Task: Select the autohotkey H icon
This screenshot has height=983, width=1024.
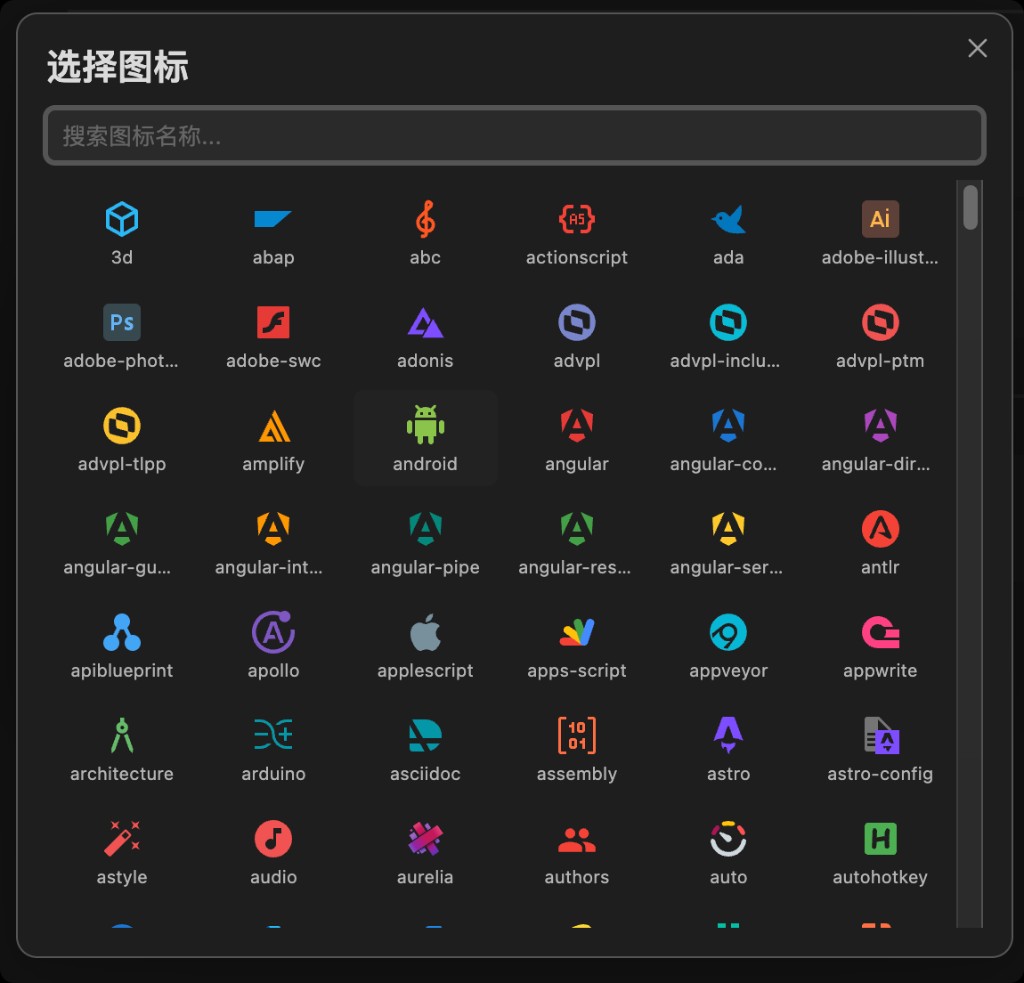Action: coord(880,838)
